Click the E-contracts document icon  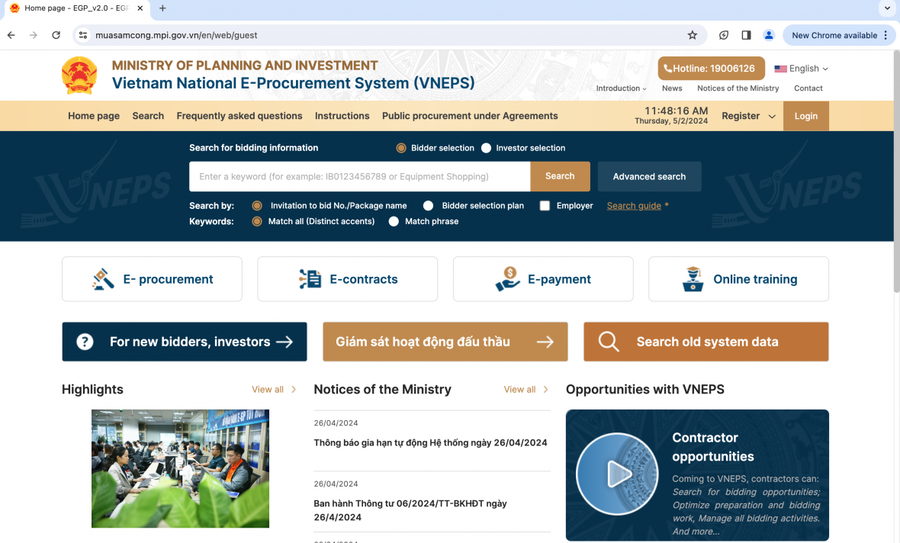click(x=310, y=279)
